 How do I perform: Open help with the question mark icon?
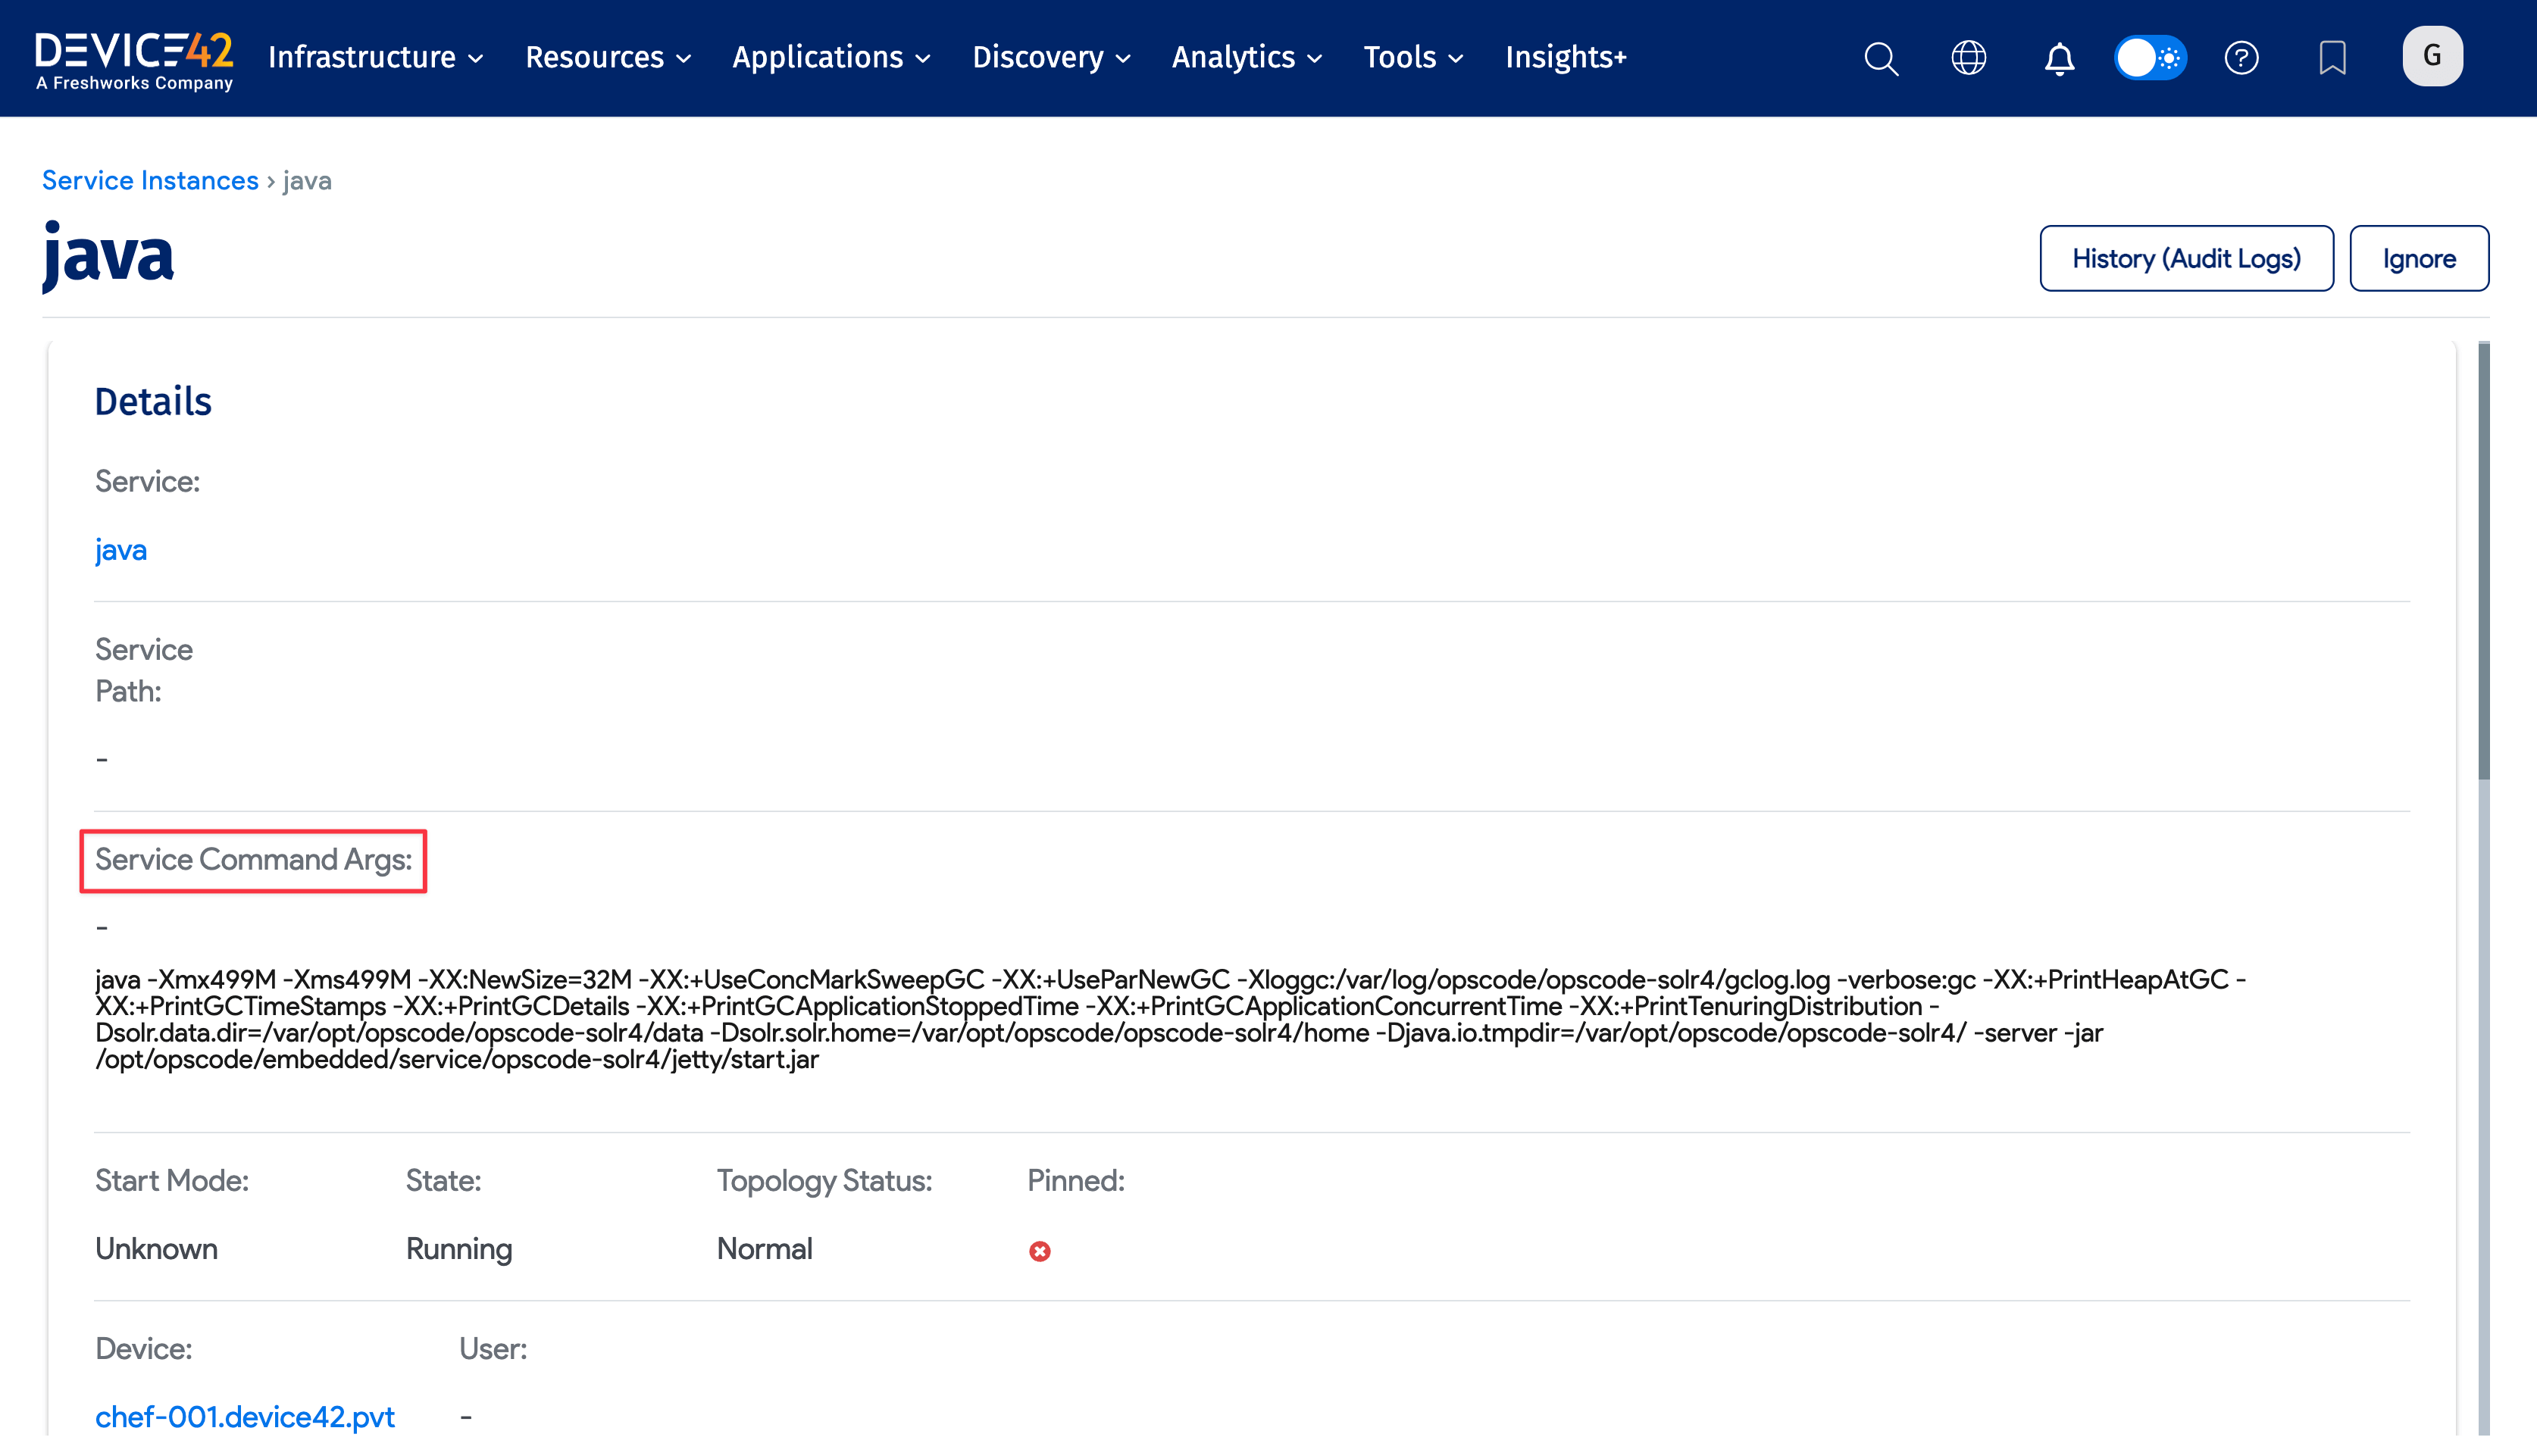tap(2242, 58)
